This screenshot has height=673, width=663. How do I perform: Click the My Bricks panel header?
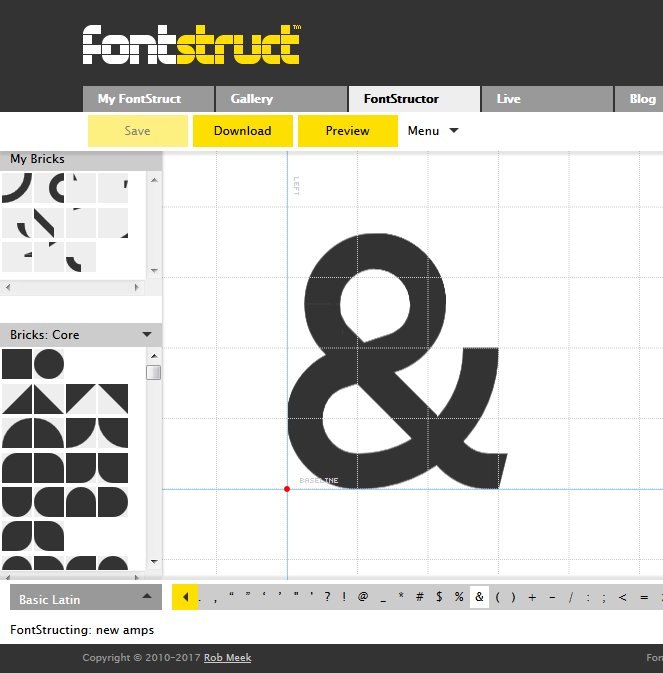81,159
